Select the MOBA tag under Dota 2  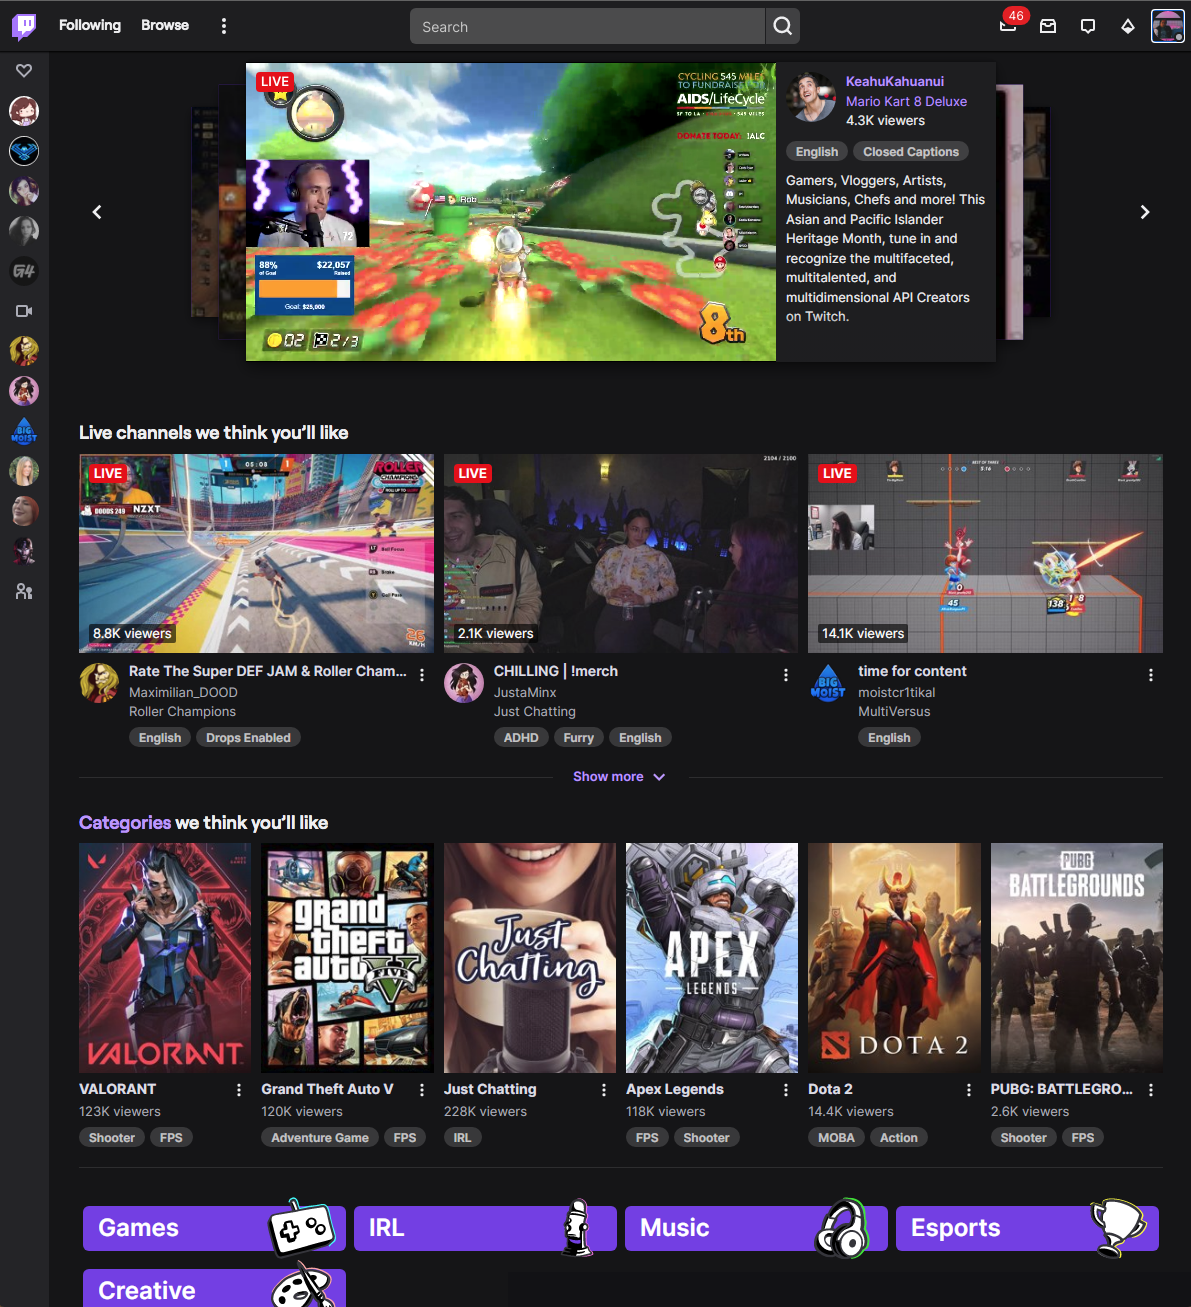point(836,1138)
